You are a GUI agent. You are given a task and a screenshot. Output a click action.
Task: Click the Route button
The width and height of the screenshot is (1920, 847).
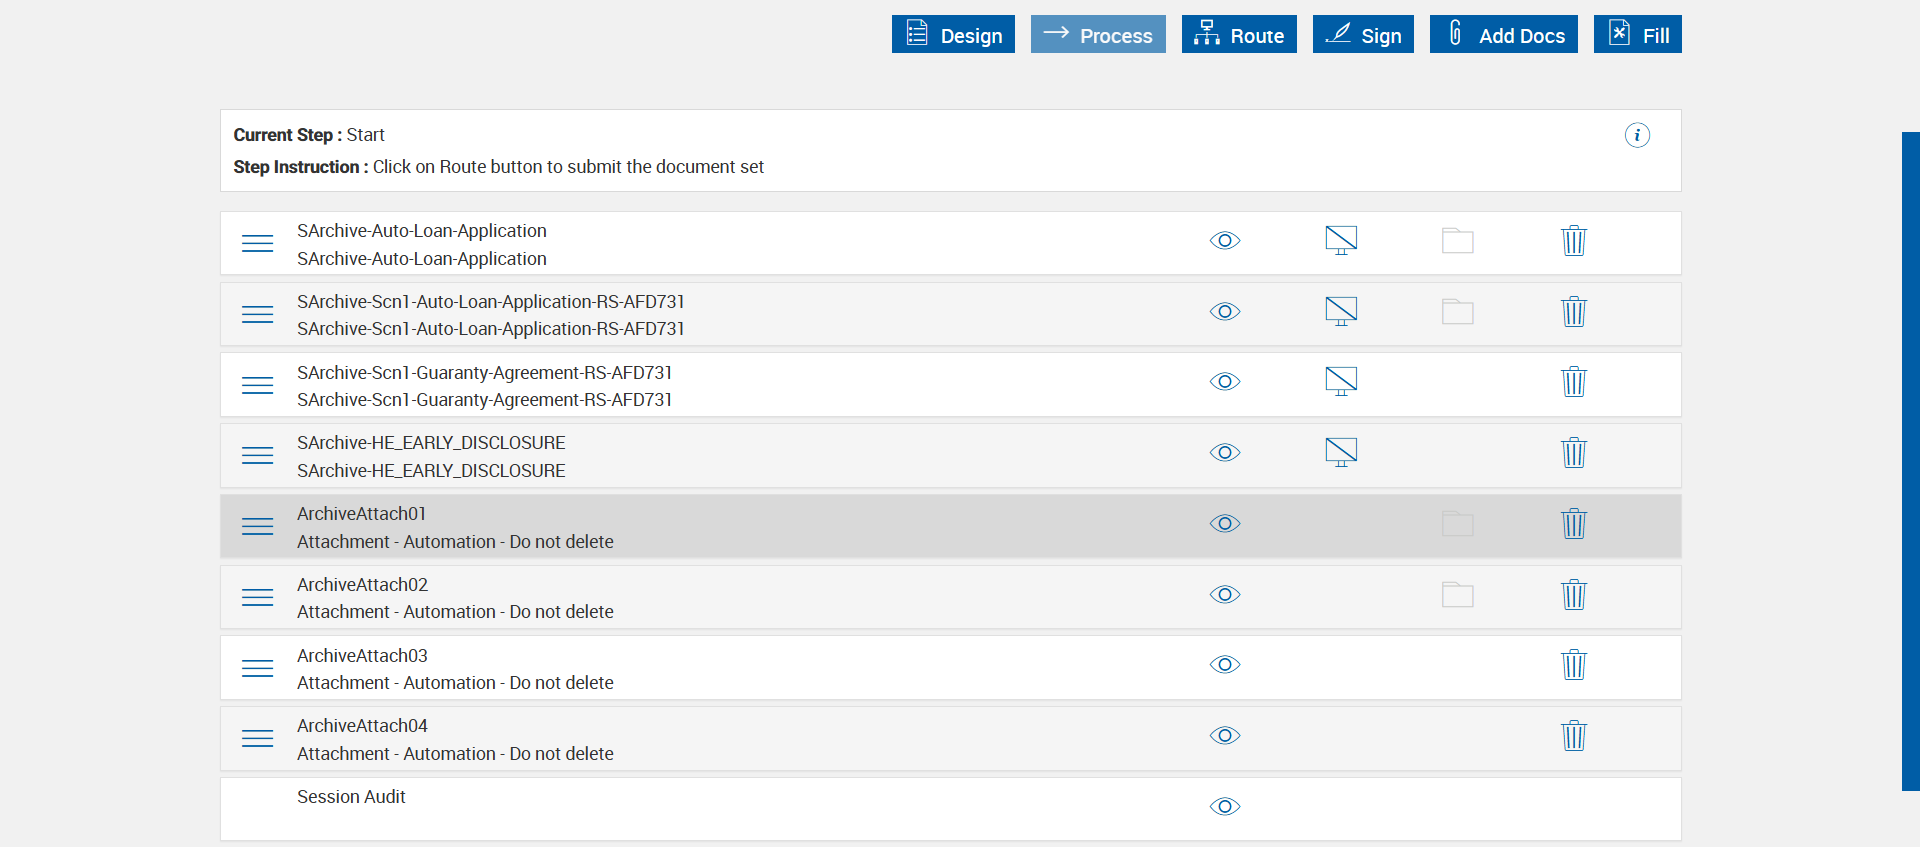coord(1238,35)
